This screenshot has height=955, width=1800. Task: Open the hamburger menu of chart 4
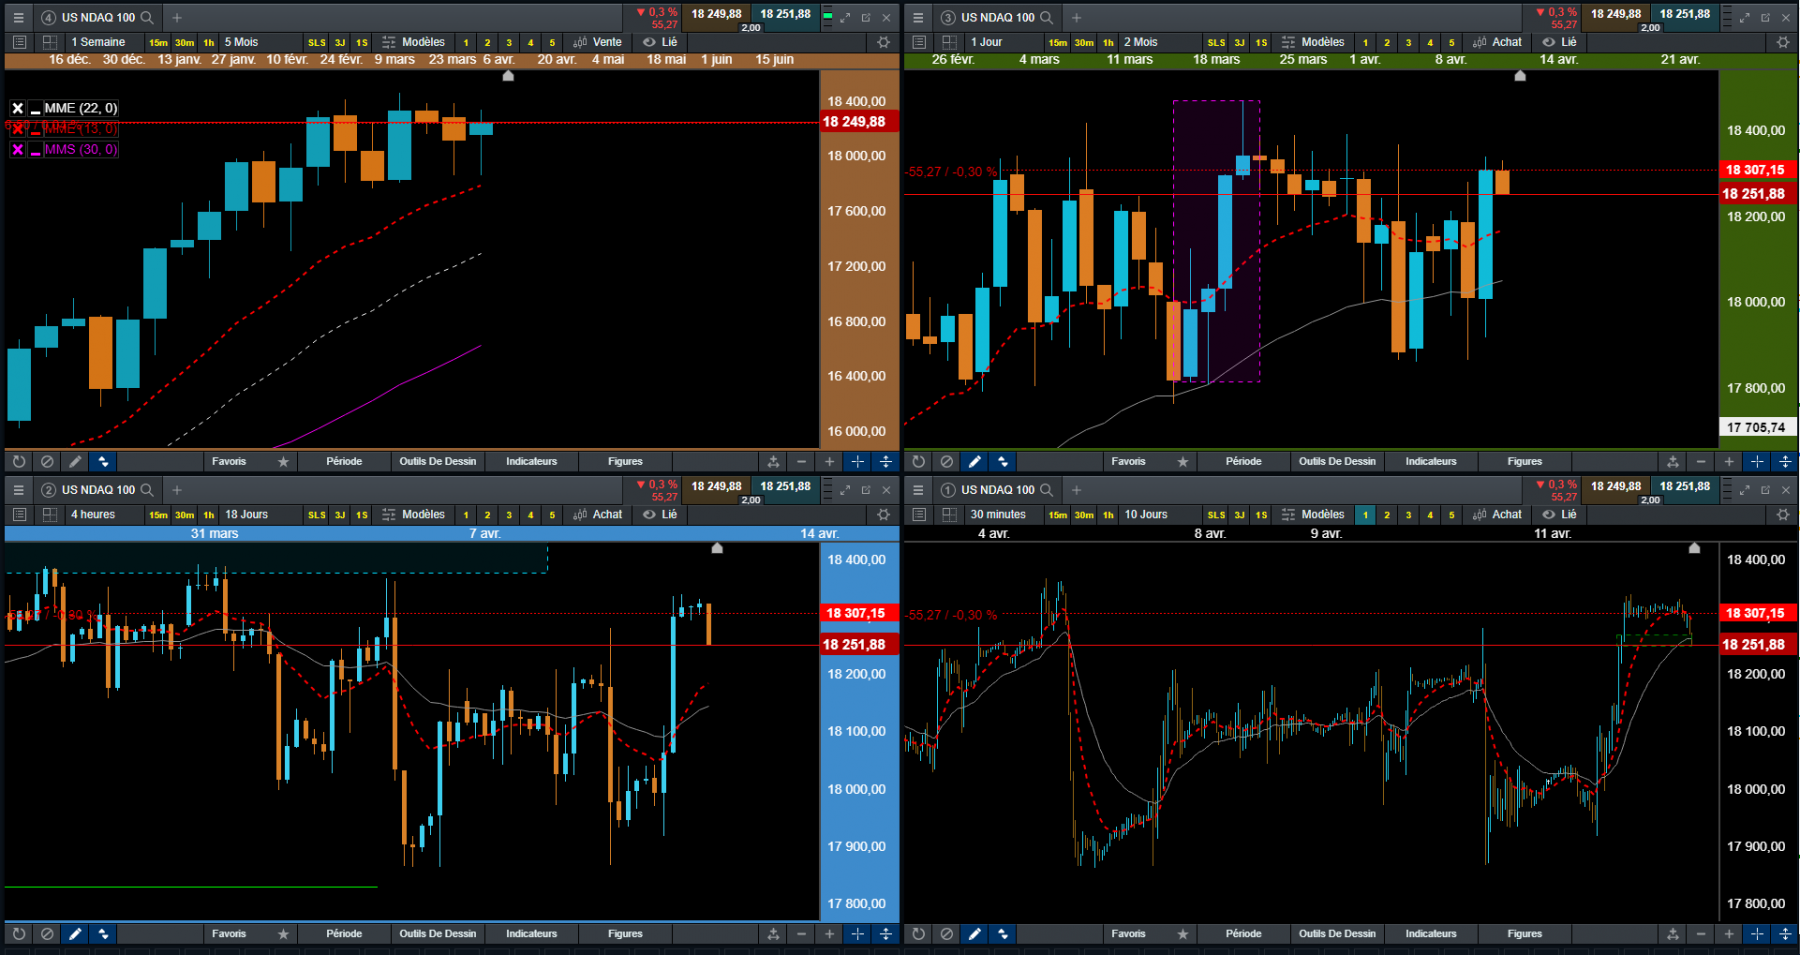click(18, 17)
